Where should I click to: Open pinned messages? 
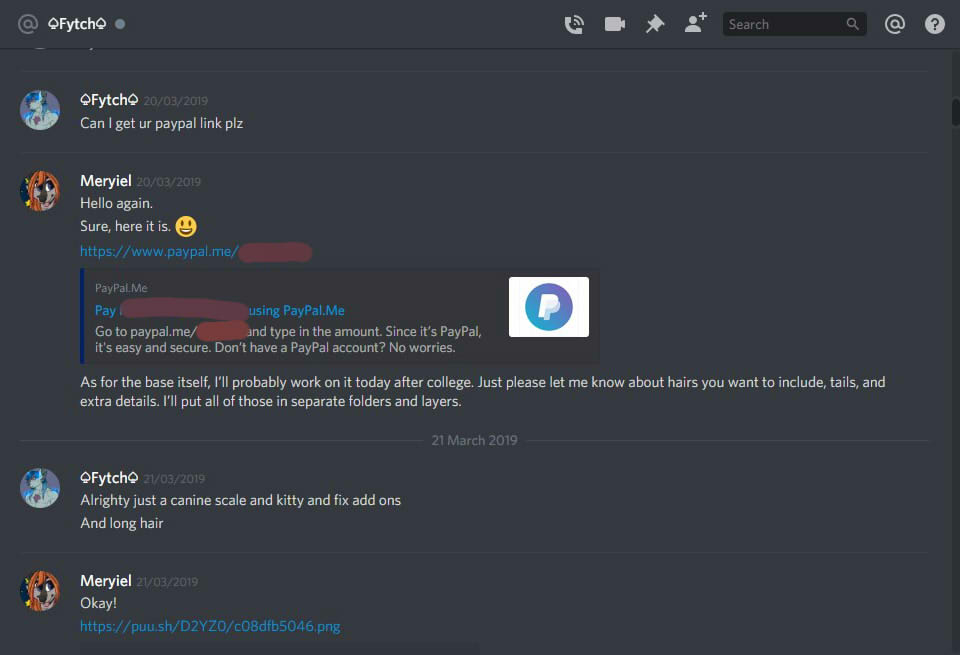pyautogui.click(x=654, y=24)
